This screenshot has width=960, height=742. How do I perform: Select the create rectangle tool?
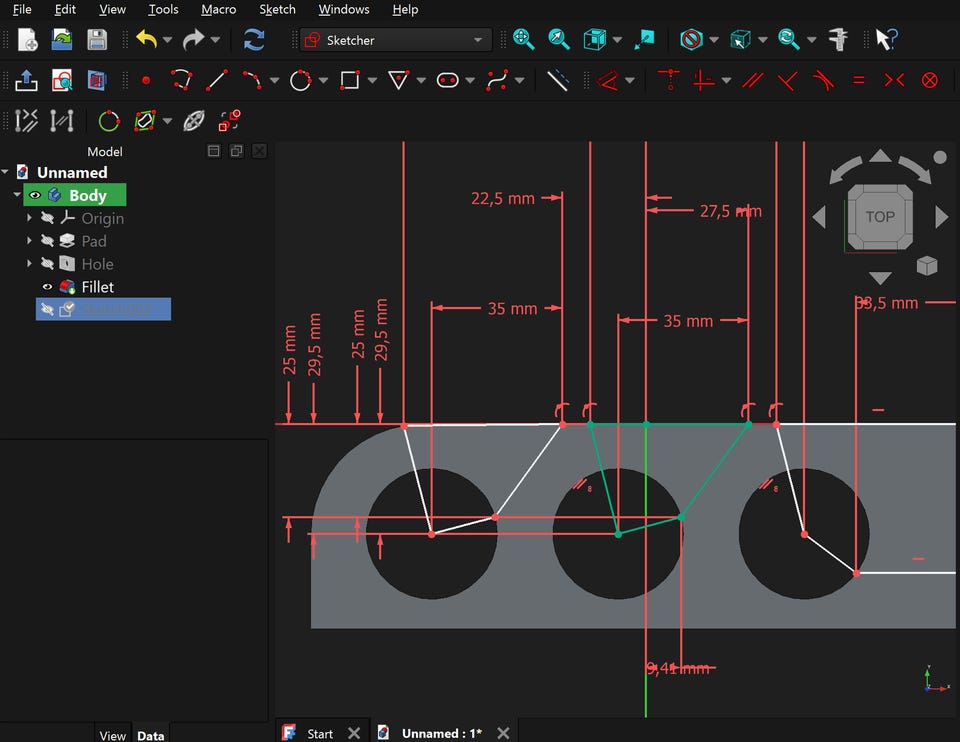click(350, 80)
